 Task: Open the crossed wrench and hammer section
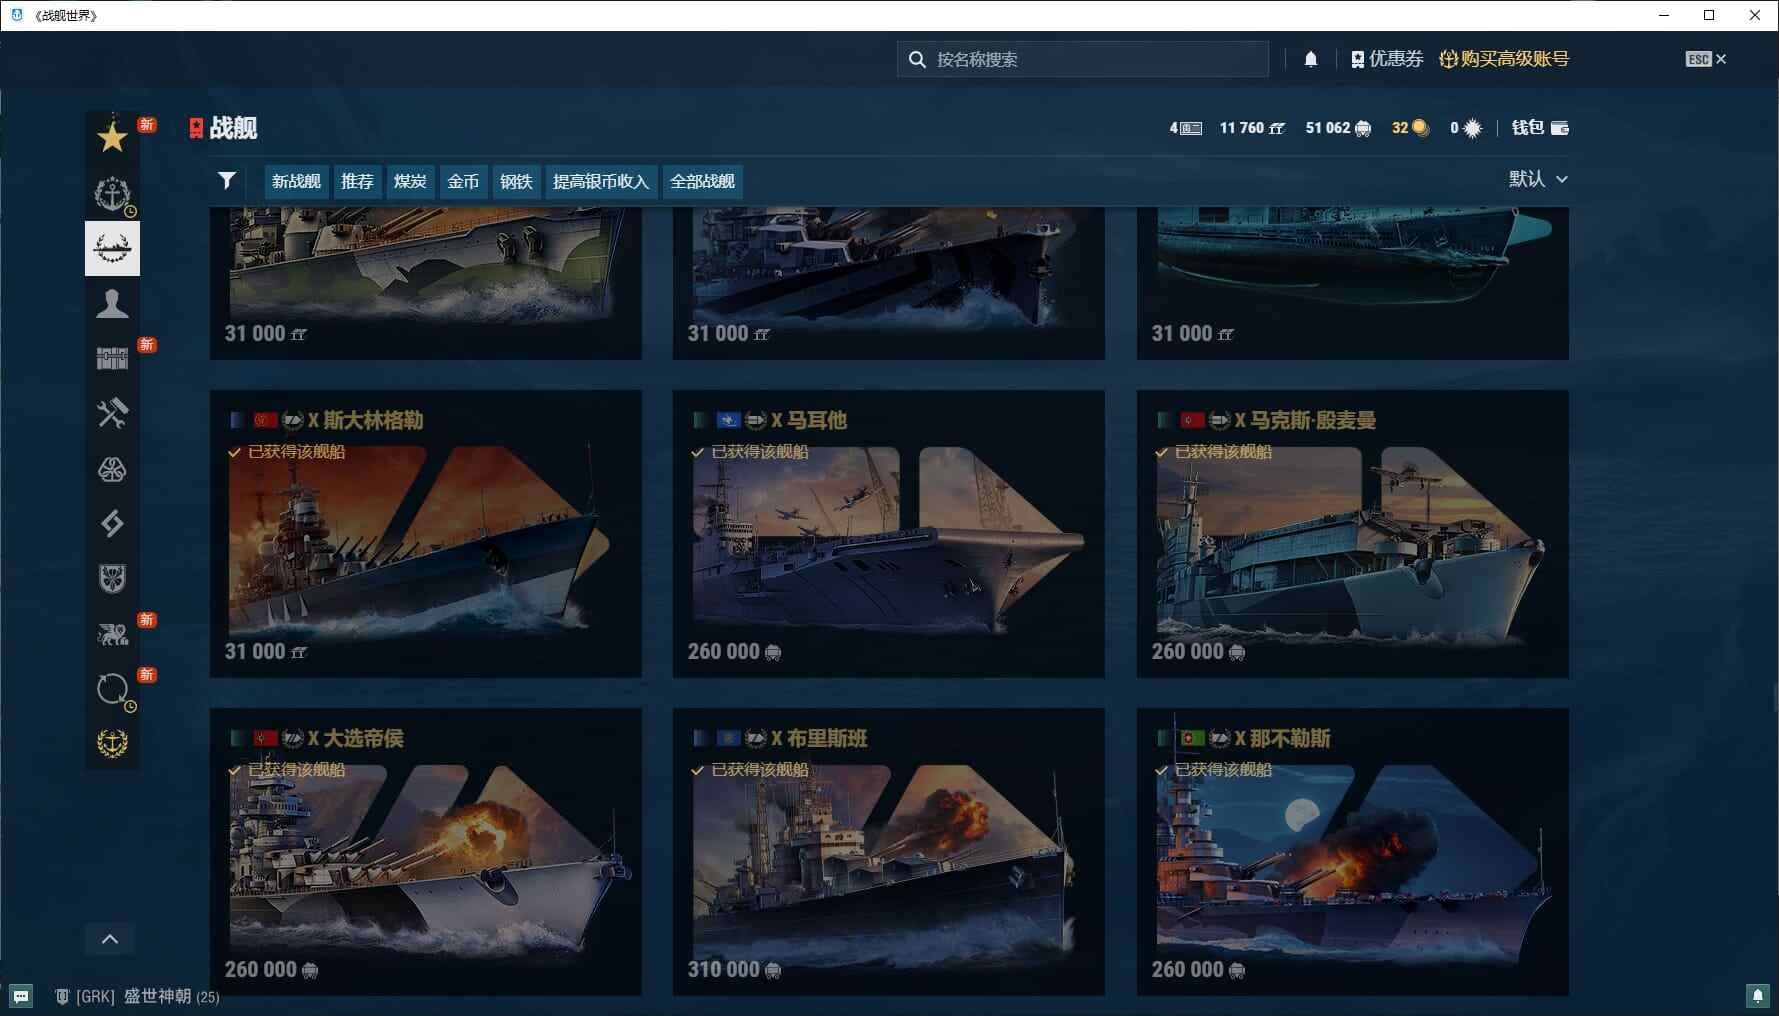click(112, 413)
